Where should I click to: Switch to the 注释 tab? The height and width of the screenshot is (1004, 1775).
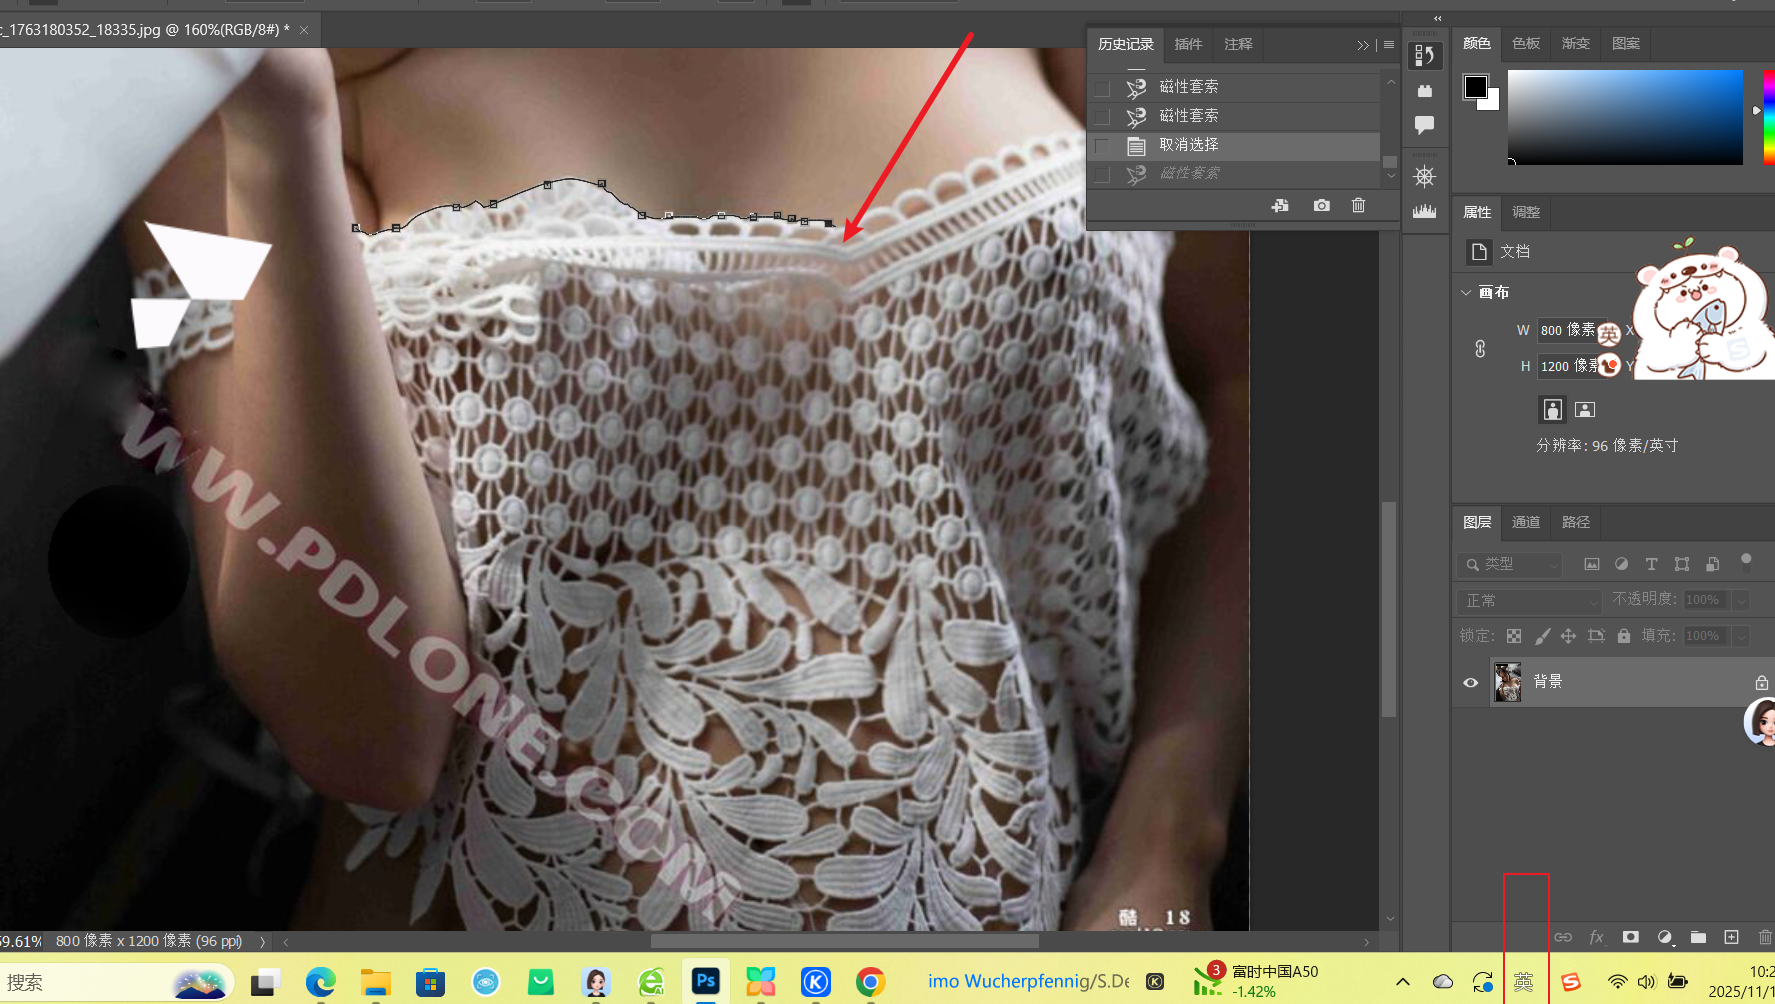[x=1238, y=44]
